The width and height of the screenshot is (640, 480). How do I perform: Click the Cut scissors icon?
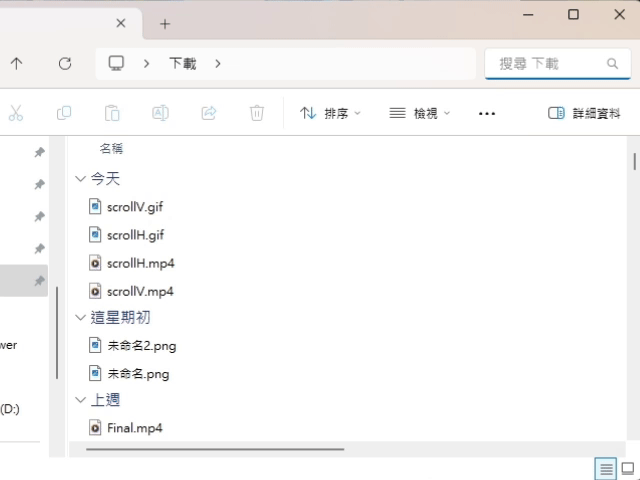click(x=16, y=113)
